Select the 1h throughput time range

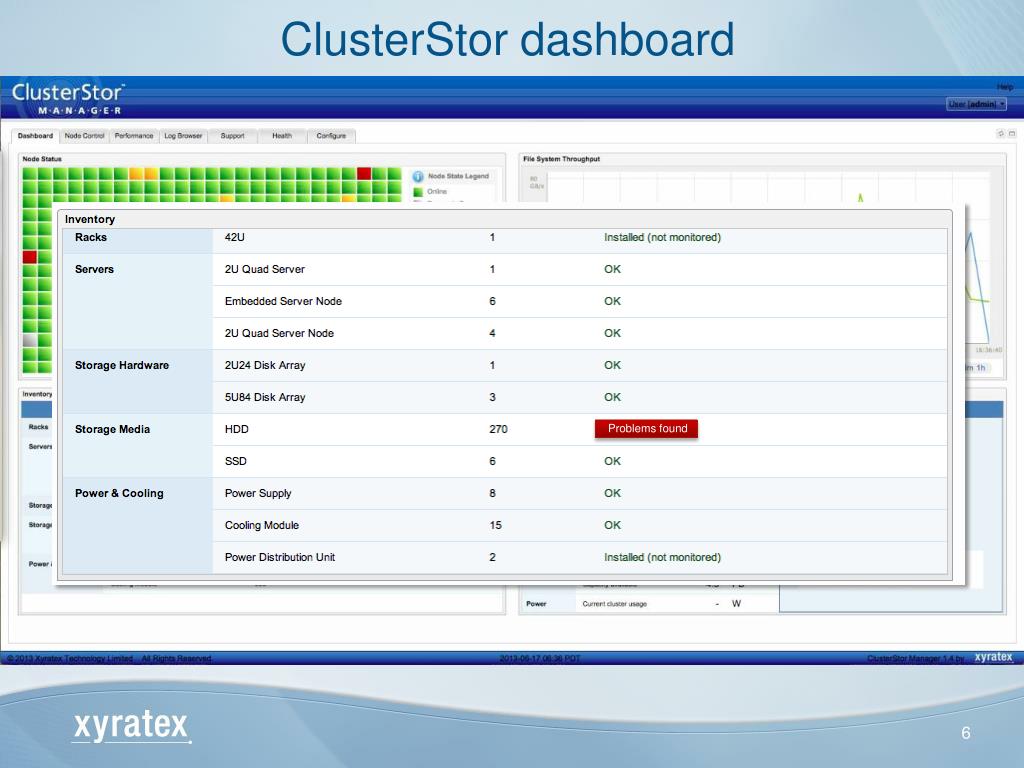981,368
